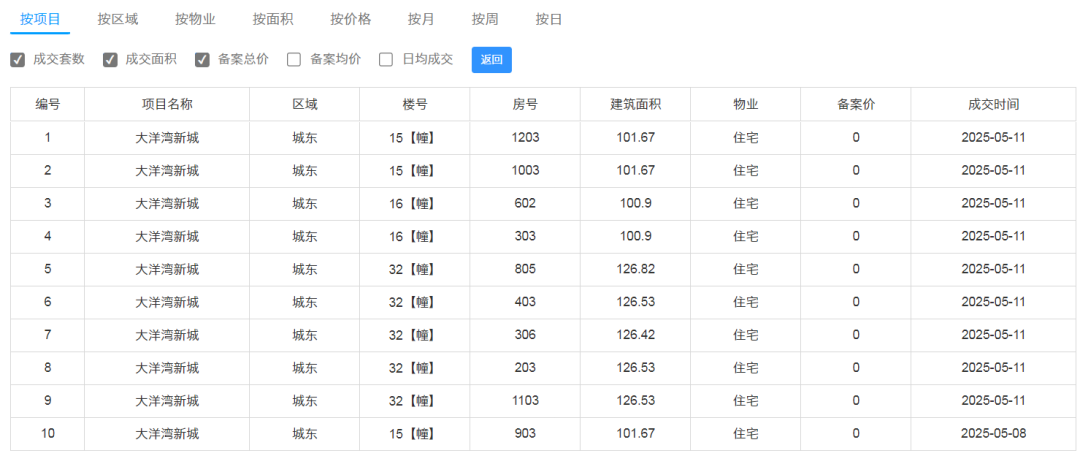This screenshot has width=1080, height=456.
Task: Click the 备案价 column header
Action: pyautogui.click(x=856, y=105)
